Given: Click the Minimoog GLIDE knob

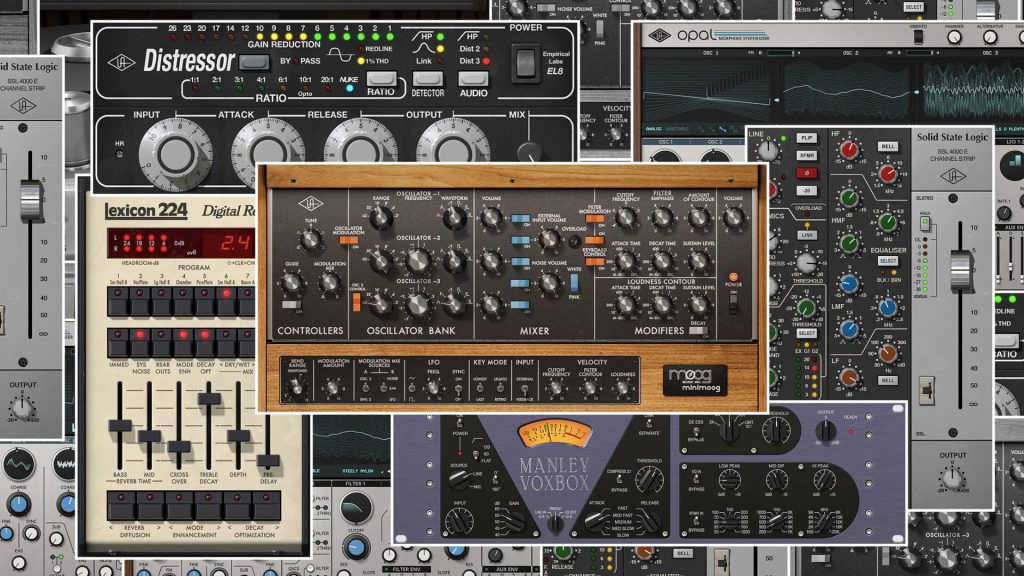Looking at the screenshot, I should pos(291,283).
